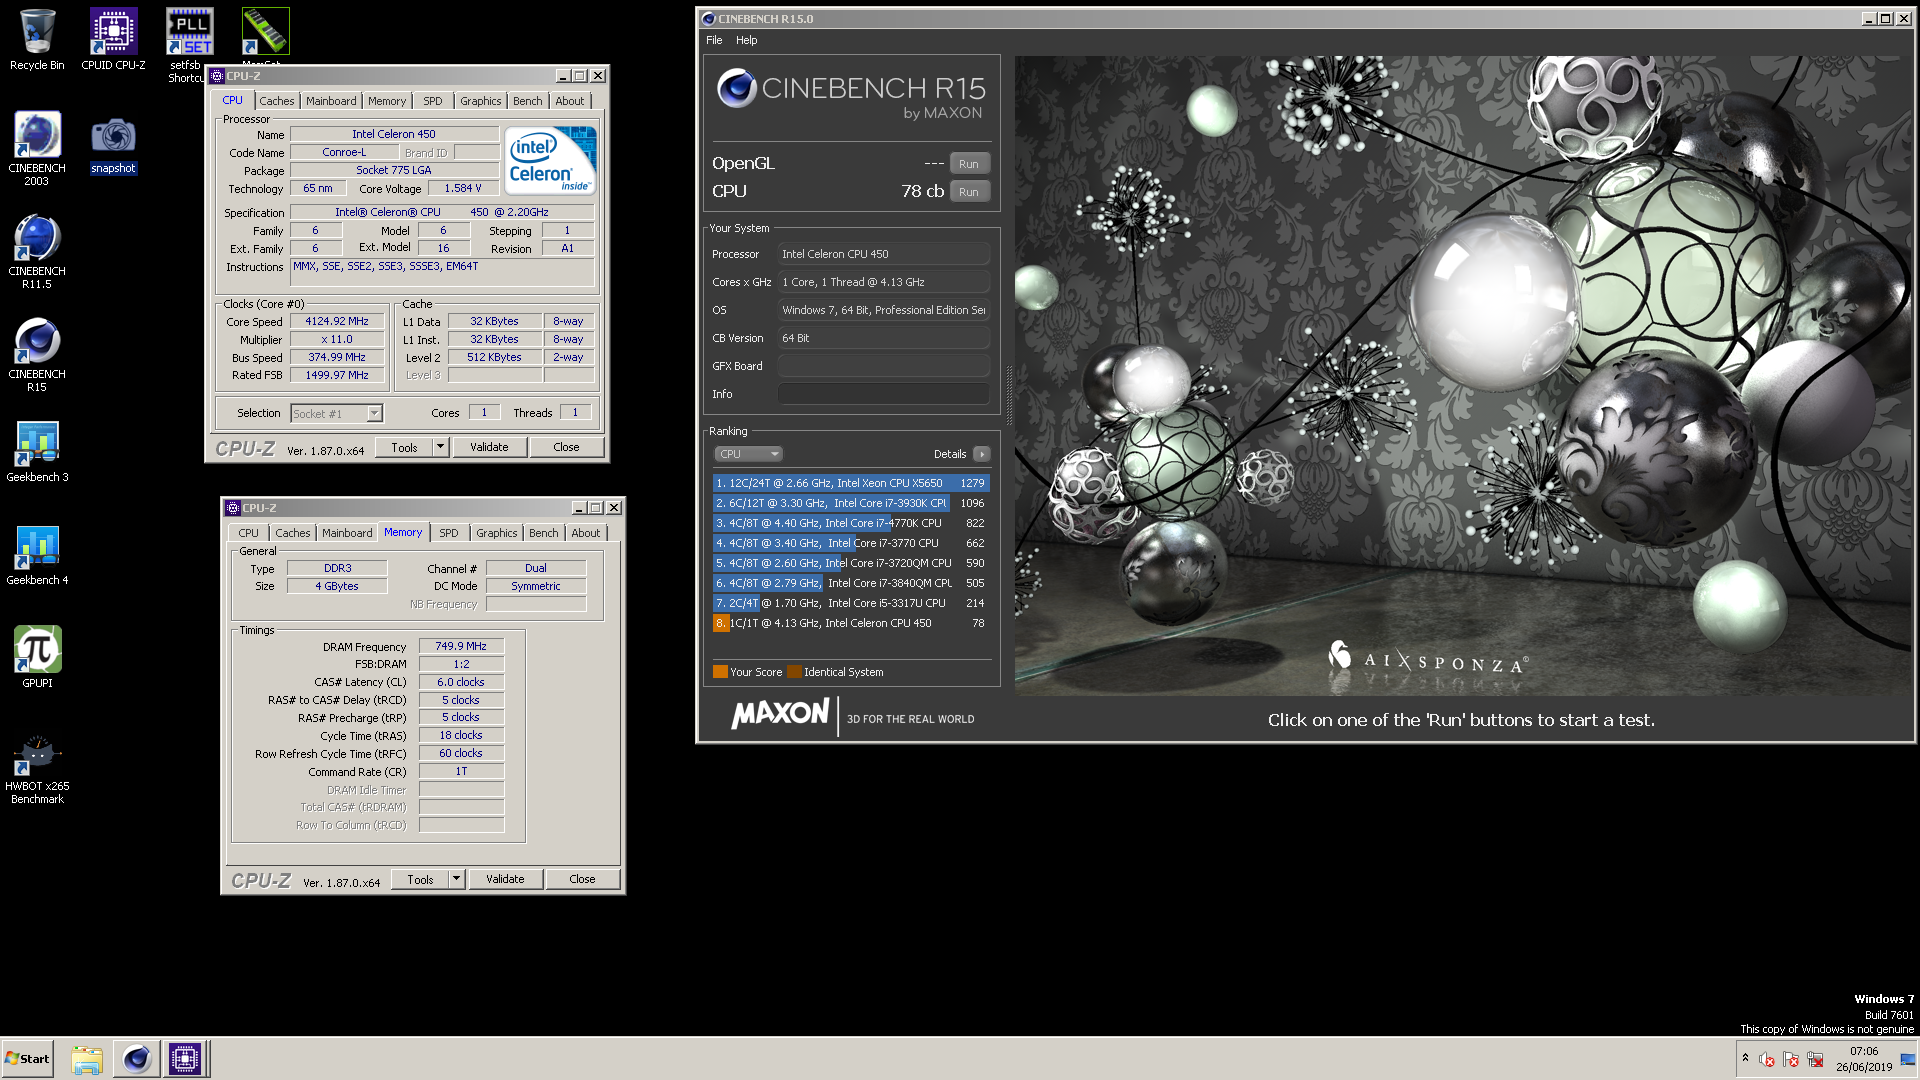Click the Info input field
1920x1080 pixels.
pyautogui.click(x=884, y=394)
